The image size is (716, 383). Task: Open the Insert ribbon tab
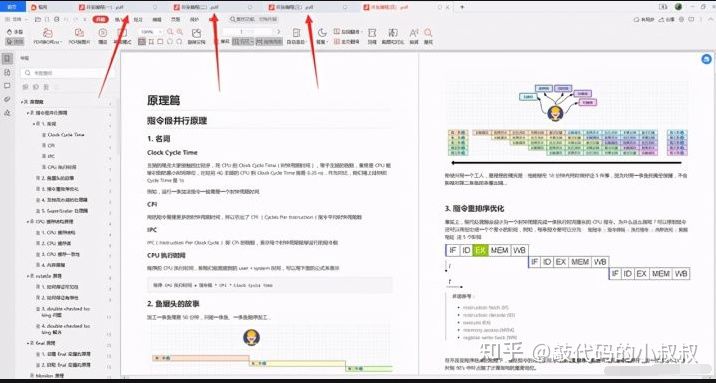[120, 20]
